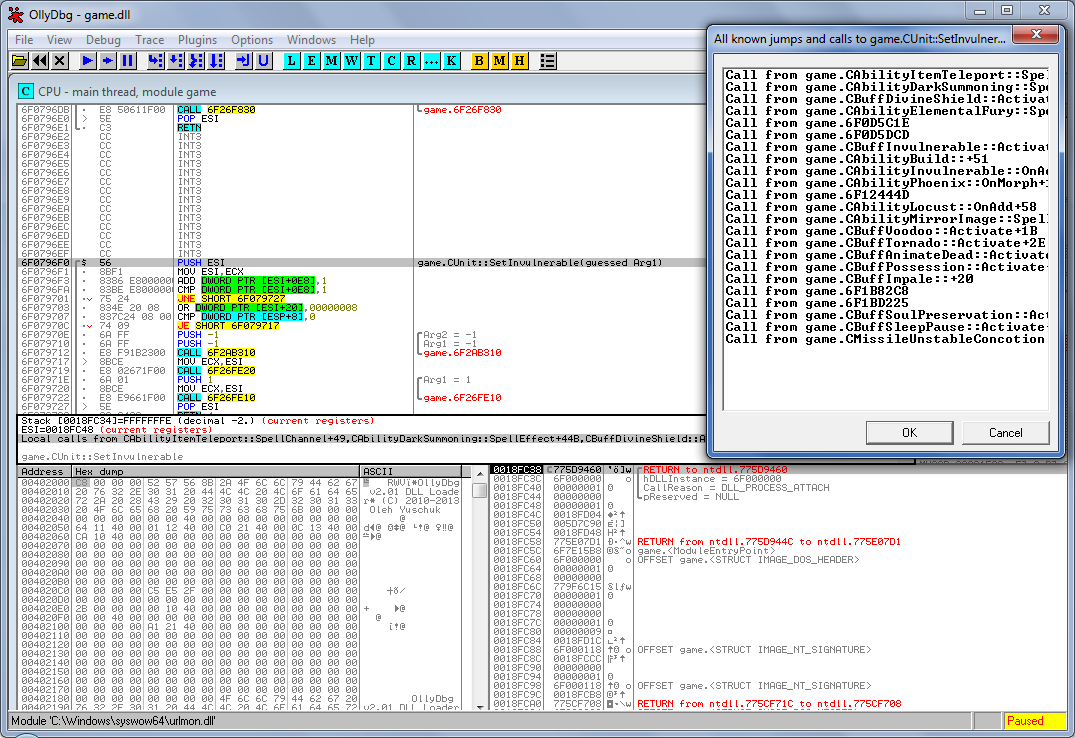This screenshot has height=738, width=1075.
Task: Select call from CMissileUnstableConcotion entry
Action: point(886,339)
